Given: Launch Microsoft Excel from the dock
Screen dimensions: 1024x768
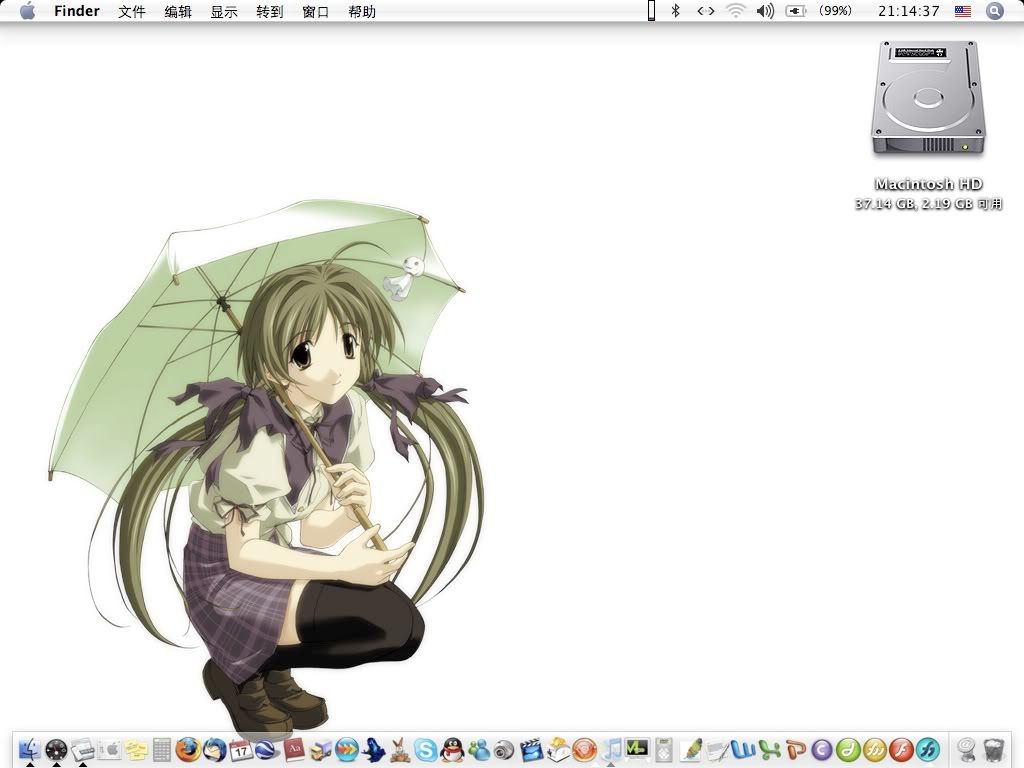Looking at the screenshot, I should point(769,749).
